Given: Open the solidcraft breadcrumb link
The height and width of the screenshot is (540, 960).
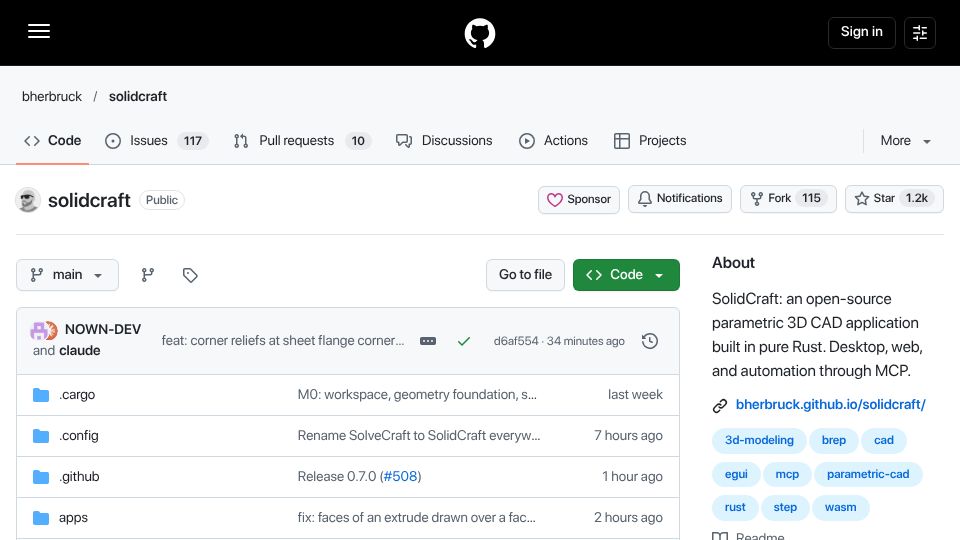Looking at the screenshot, I should (x=138, y=96).
